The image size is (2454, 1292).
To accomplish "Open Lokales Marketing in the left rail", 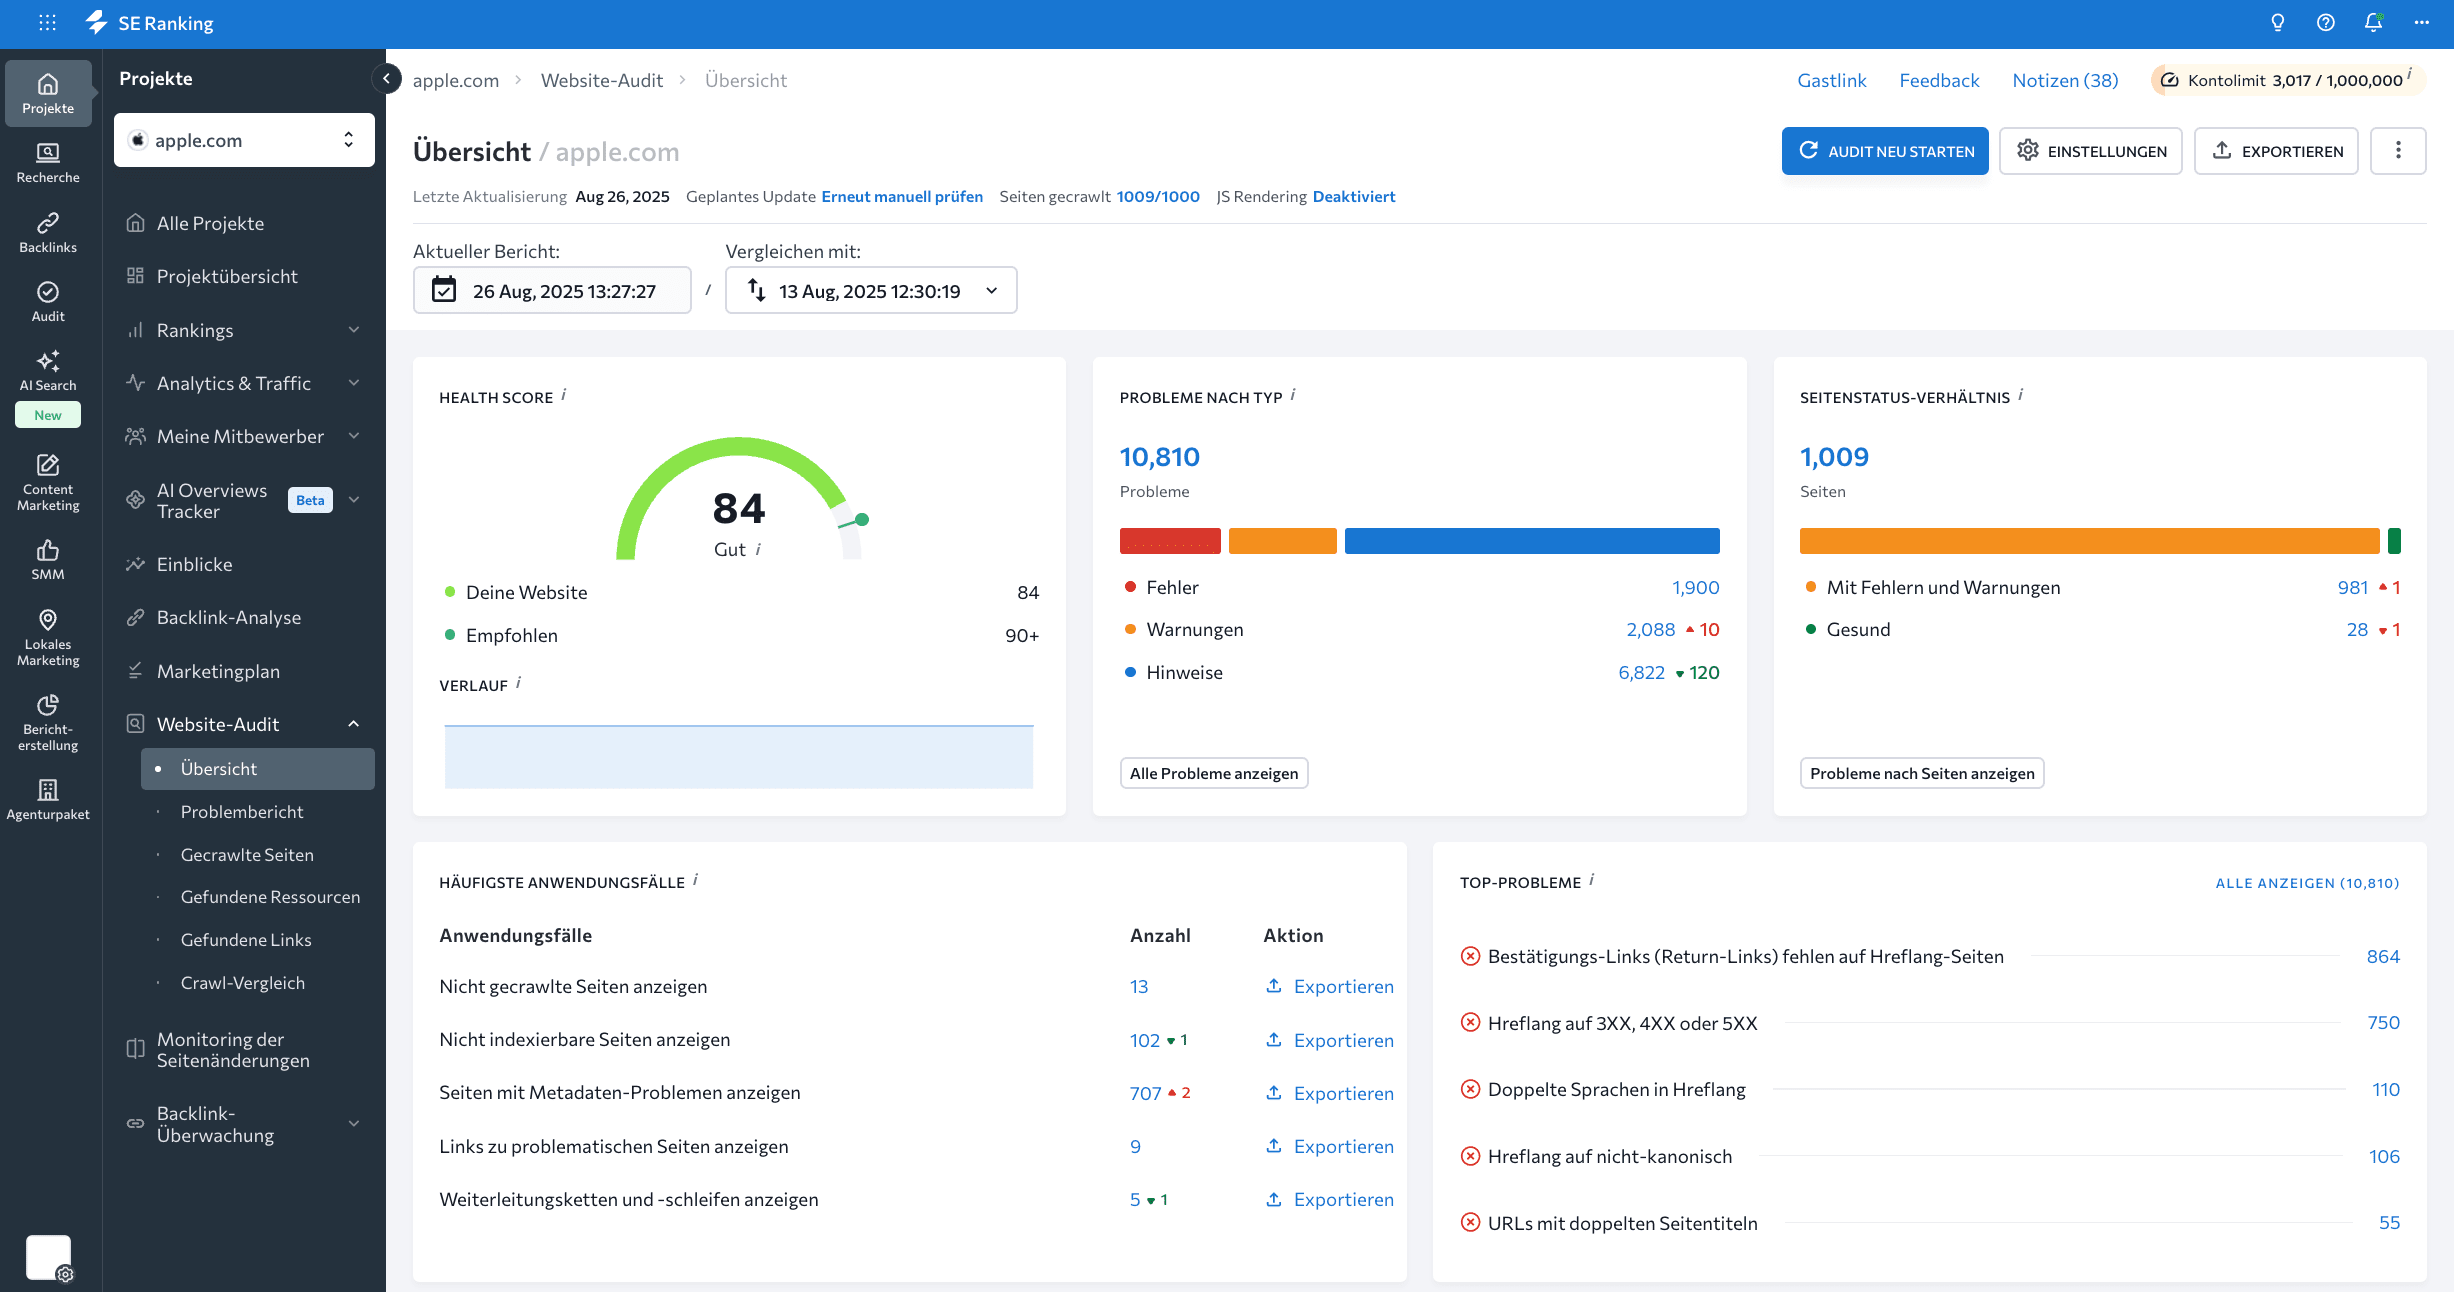I will tap(48, 637).
